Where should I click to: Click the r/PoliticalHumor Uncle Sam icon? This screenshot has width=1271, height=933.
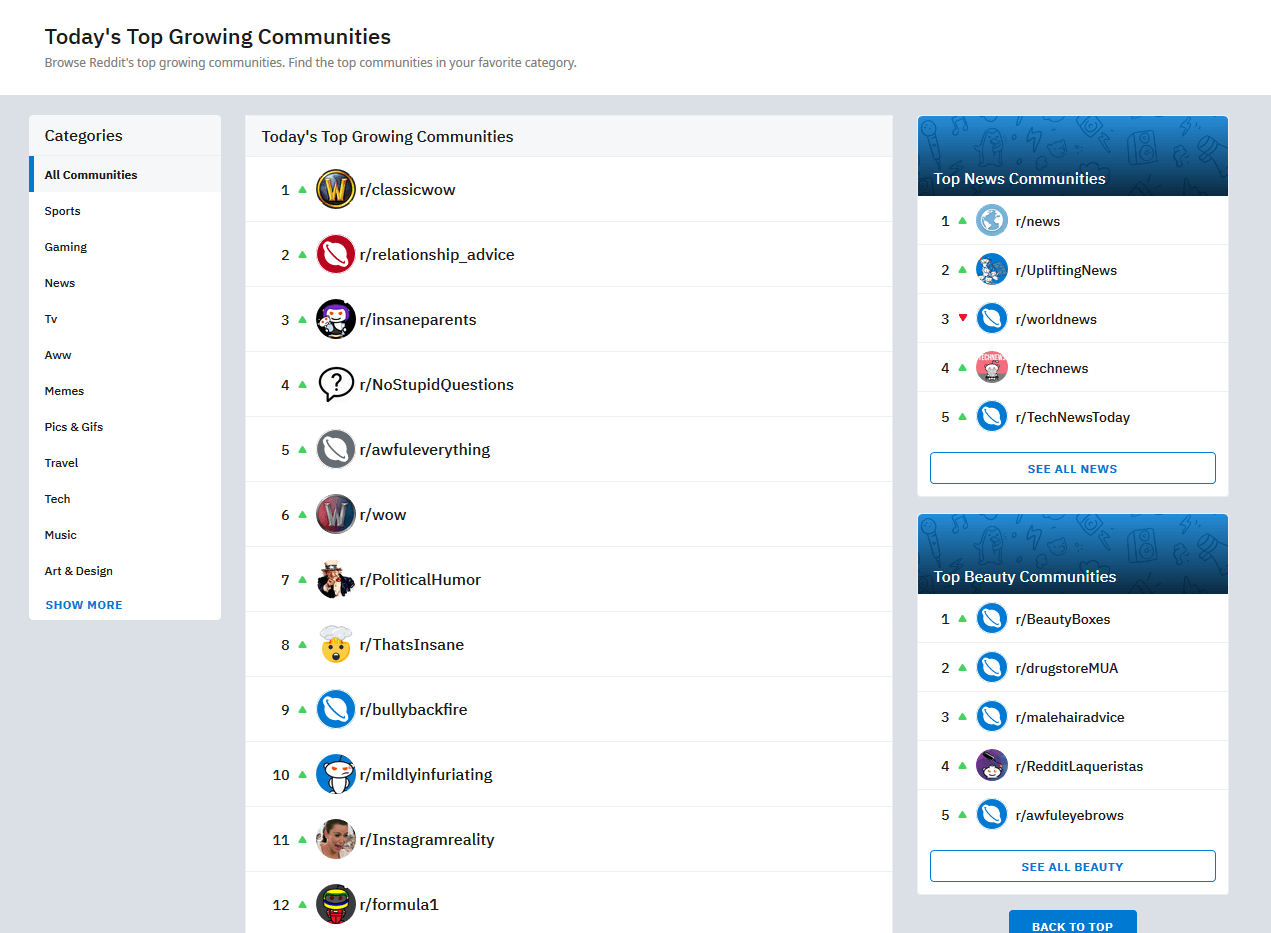[x=335, y=580]
